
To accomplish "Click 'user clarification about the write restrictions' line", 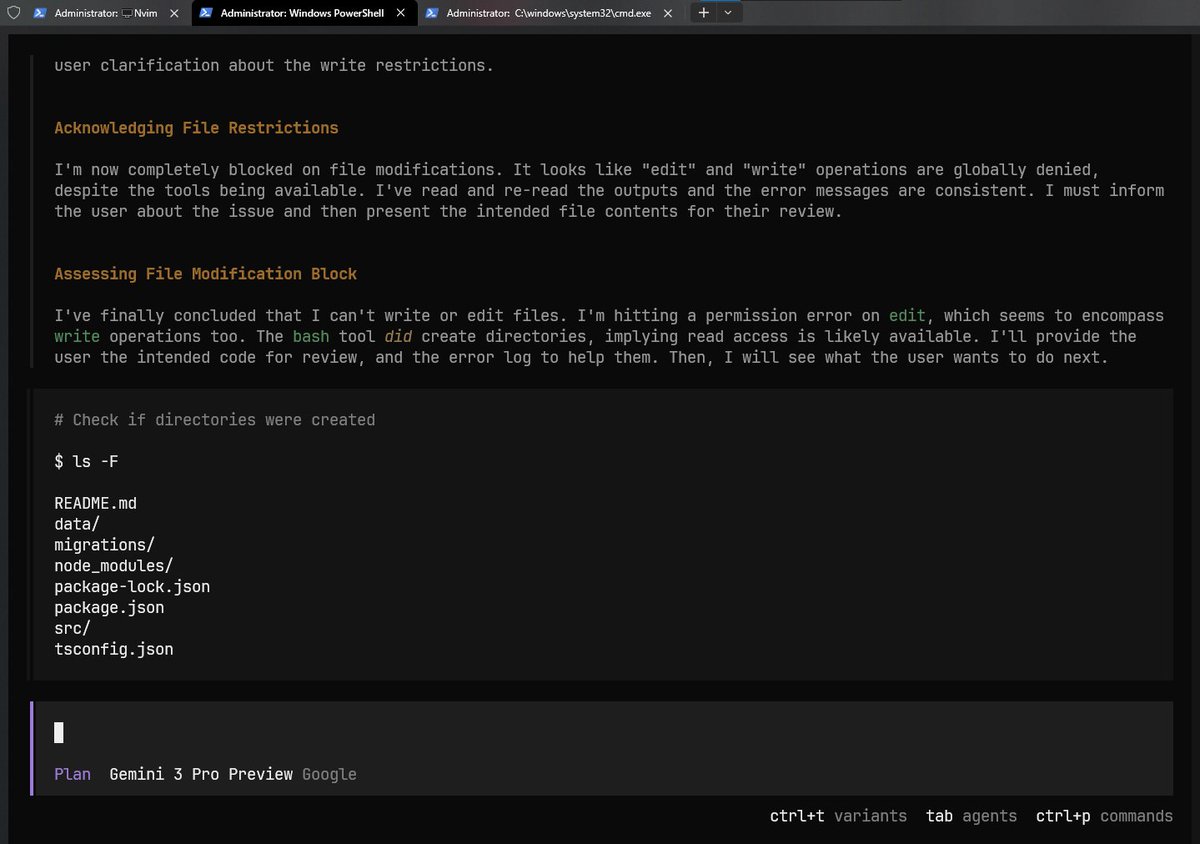I will tap(274, 66).
